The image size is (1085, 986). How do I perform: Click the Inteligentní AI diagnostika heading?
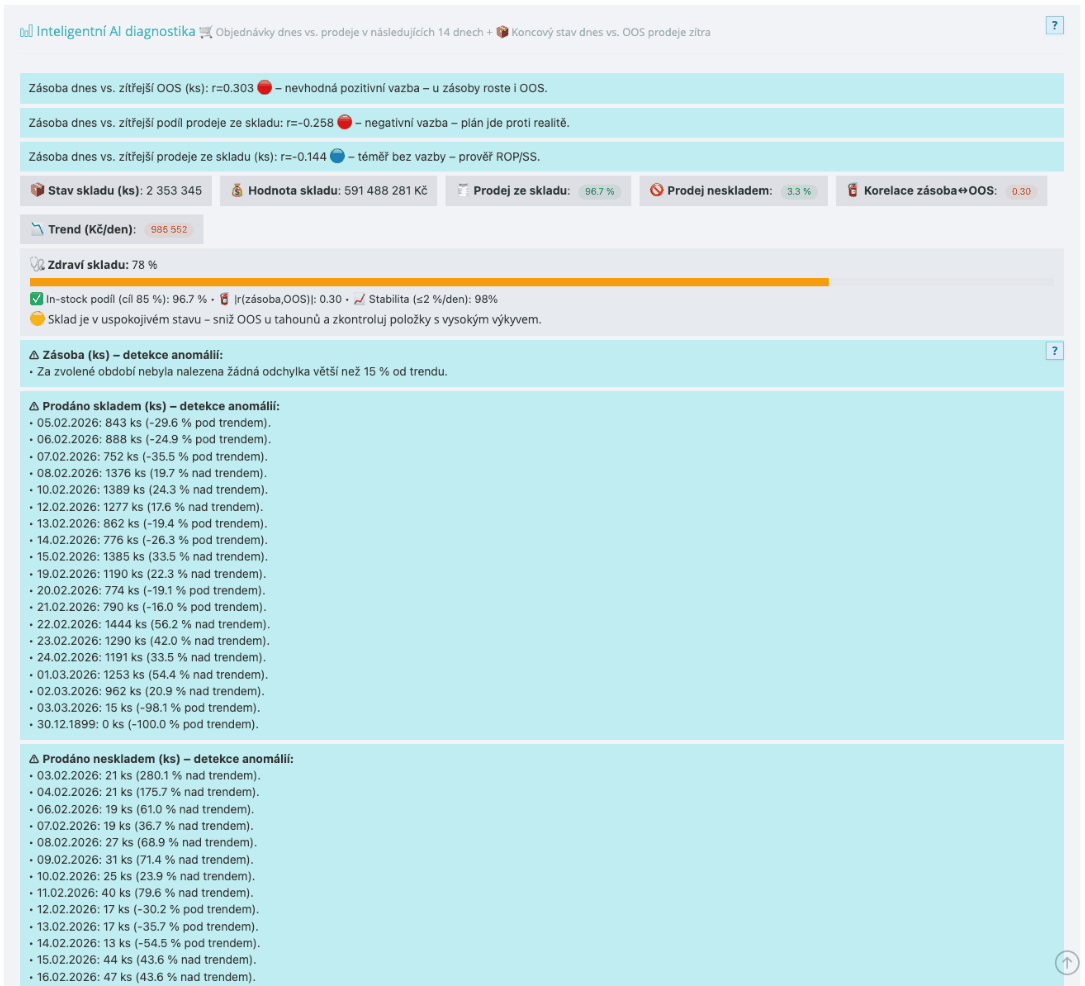click(x=116, y=32)
